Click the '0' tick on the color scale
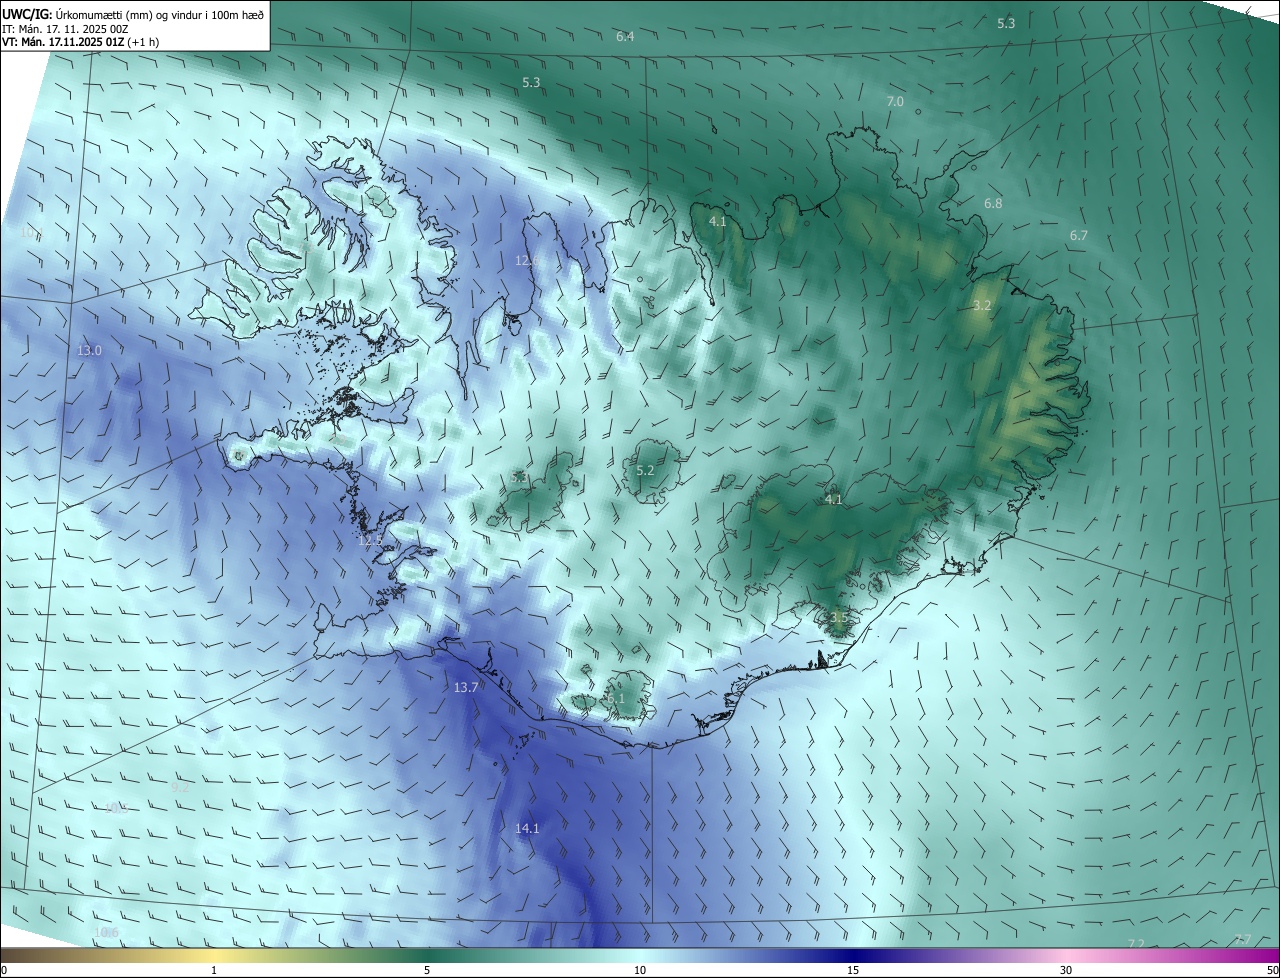Image resolution: width=1280 pixels, height=978 pixels. 4,970
